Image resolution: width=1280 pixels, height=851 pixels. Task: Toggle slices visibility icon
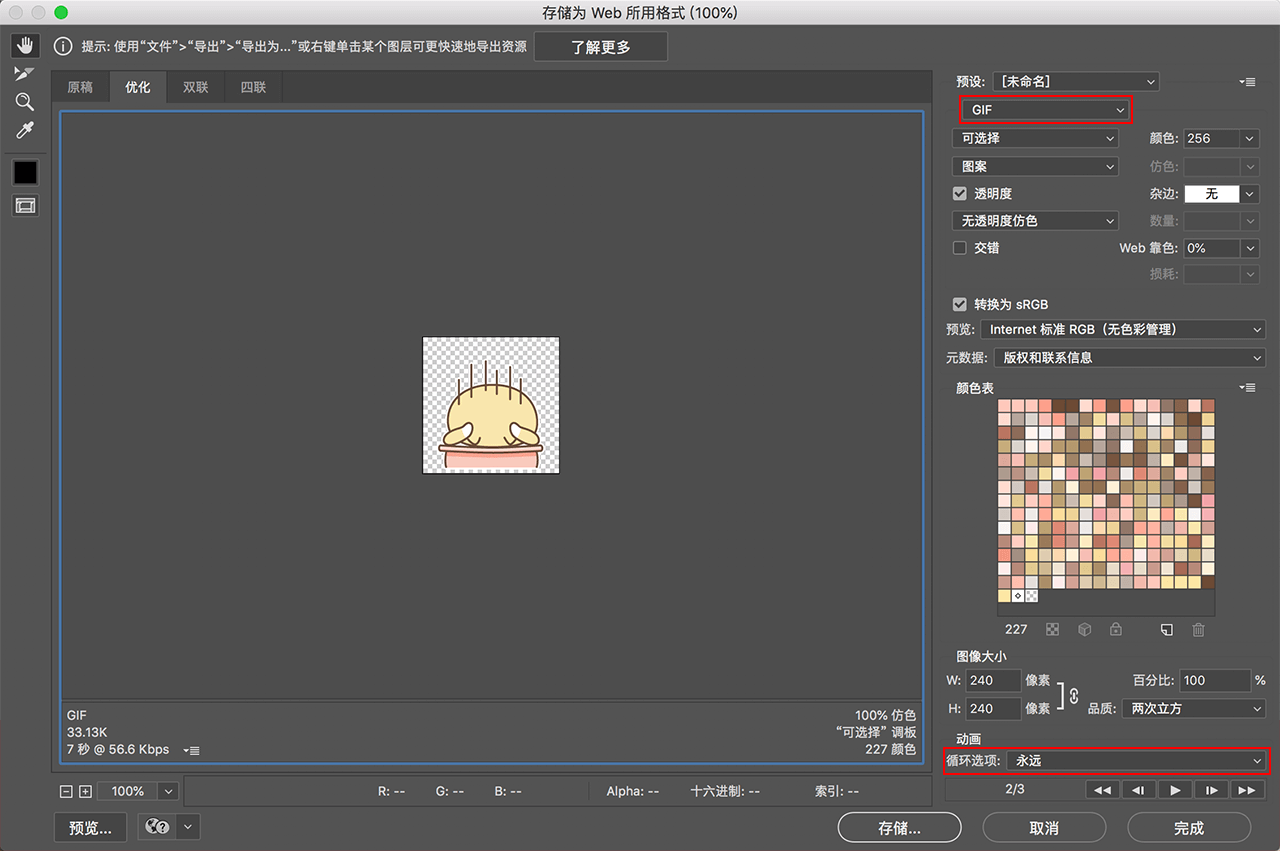click(25, 206)
